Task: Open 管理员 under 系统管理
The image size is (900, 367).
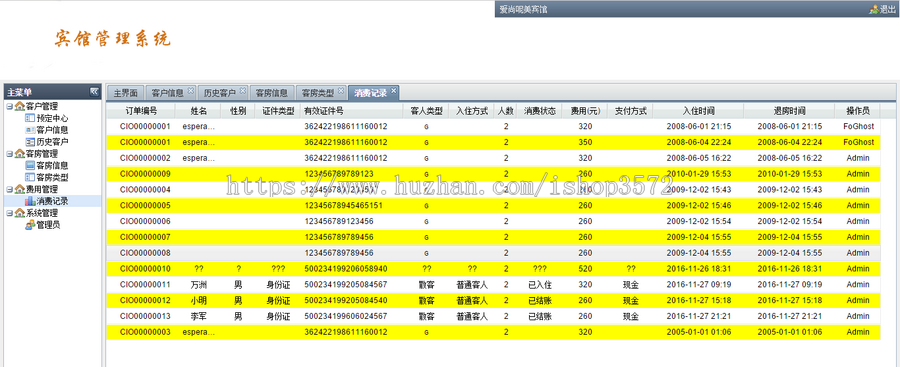Action: click(x=48, y=225)
